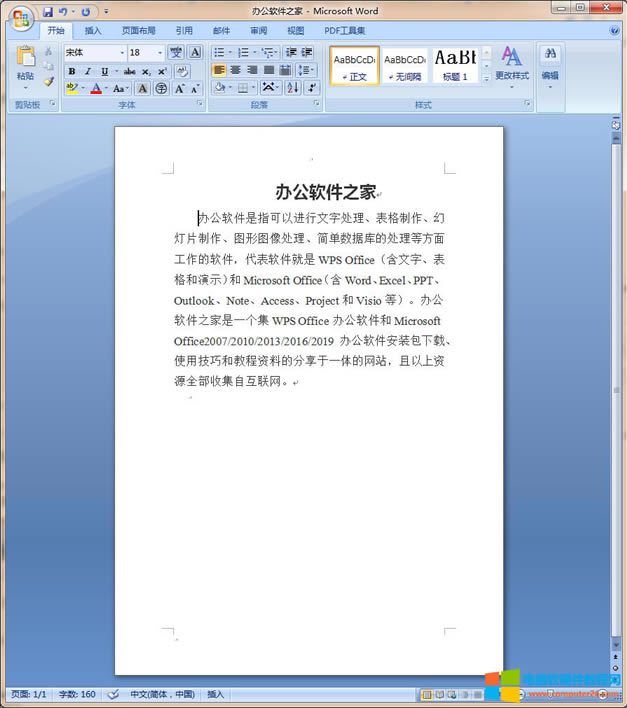Click the decrease indent icon
This screenshot has height=708, width=627.
click(x=291, y=52)
